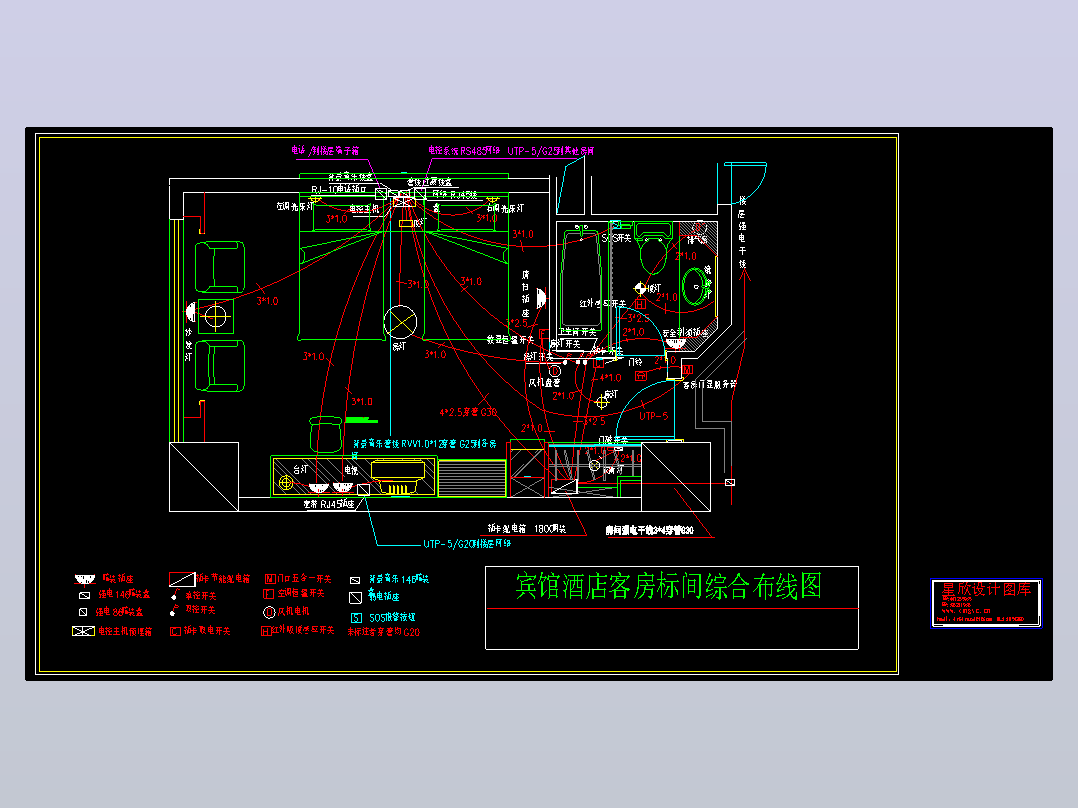Select the 星欣设计图库 stamp block
The height and width of the screenshot is (808, 1078).
tap(986, 603)
